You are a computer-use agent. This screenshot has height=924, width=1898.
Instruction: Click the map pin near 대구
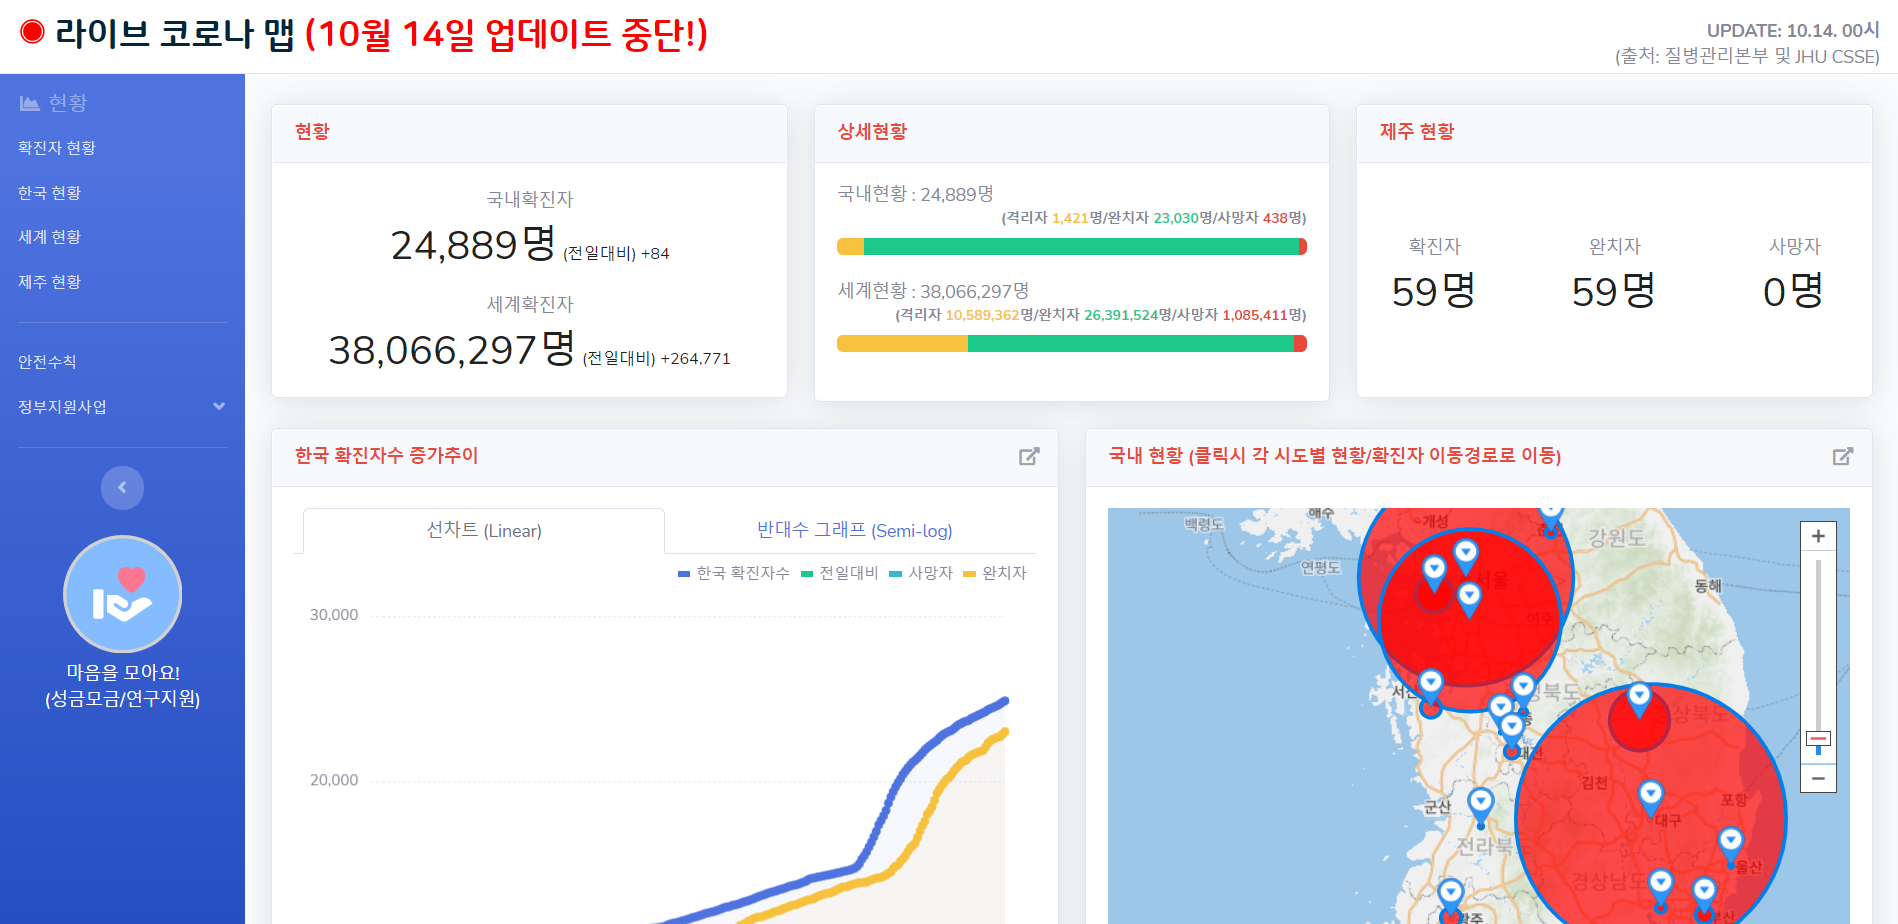[1650, 798]
